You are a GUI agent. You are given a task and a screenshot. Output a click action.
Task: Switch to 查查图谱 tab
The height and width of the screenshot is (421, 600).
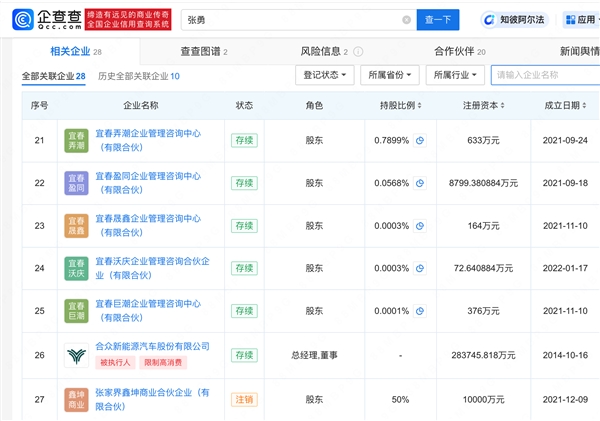tap(204, 52)
